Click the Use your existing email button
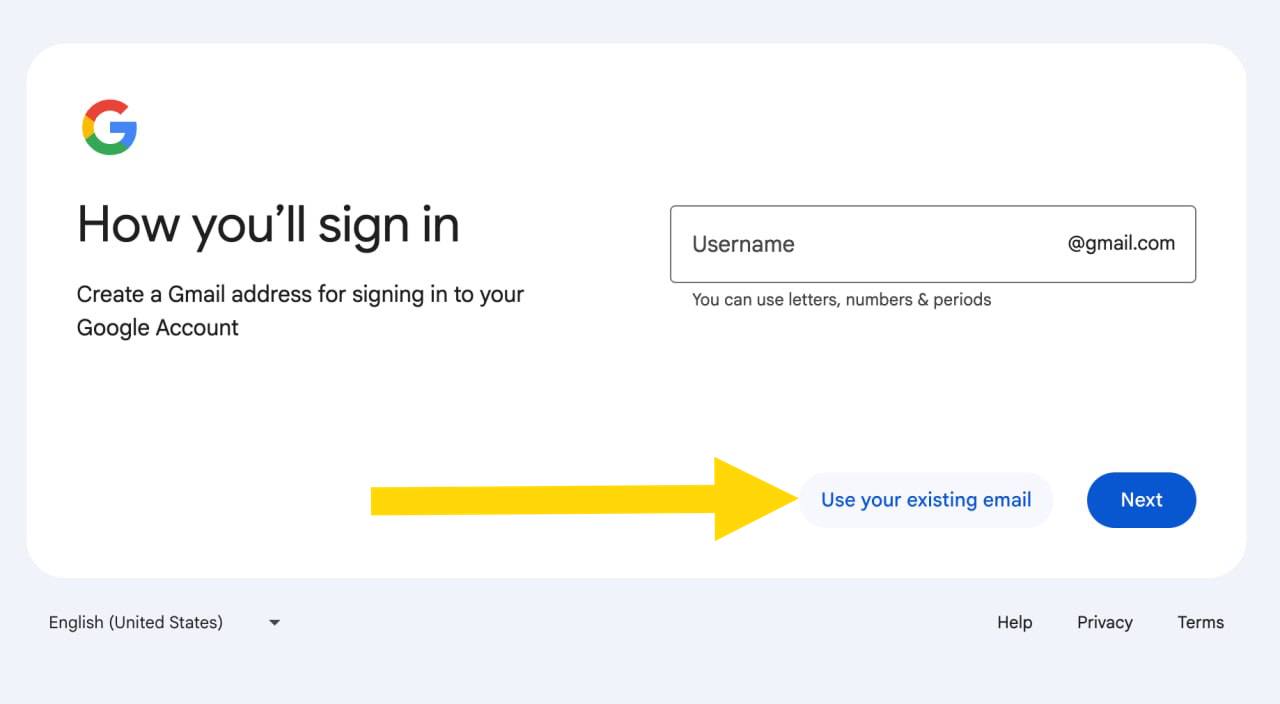Image resolution: width=1280 pixels, height=704 pixels. coord(925,500)
